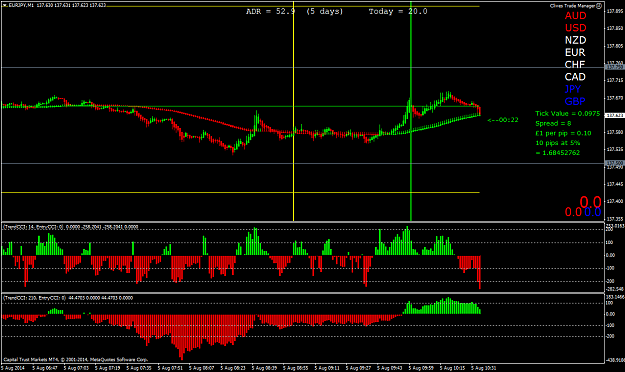Click the '5 Aug 07:51' time label

[170, 368]
